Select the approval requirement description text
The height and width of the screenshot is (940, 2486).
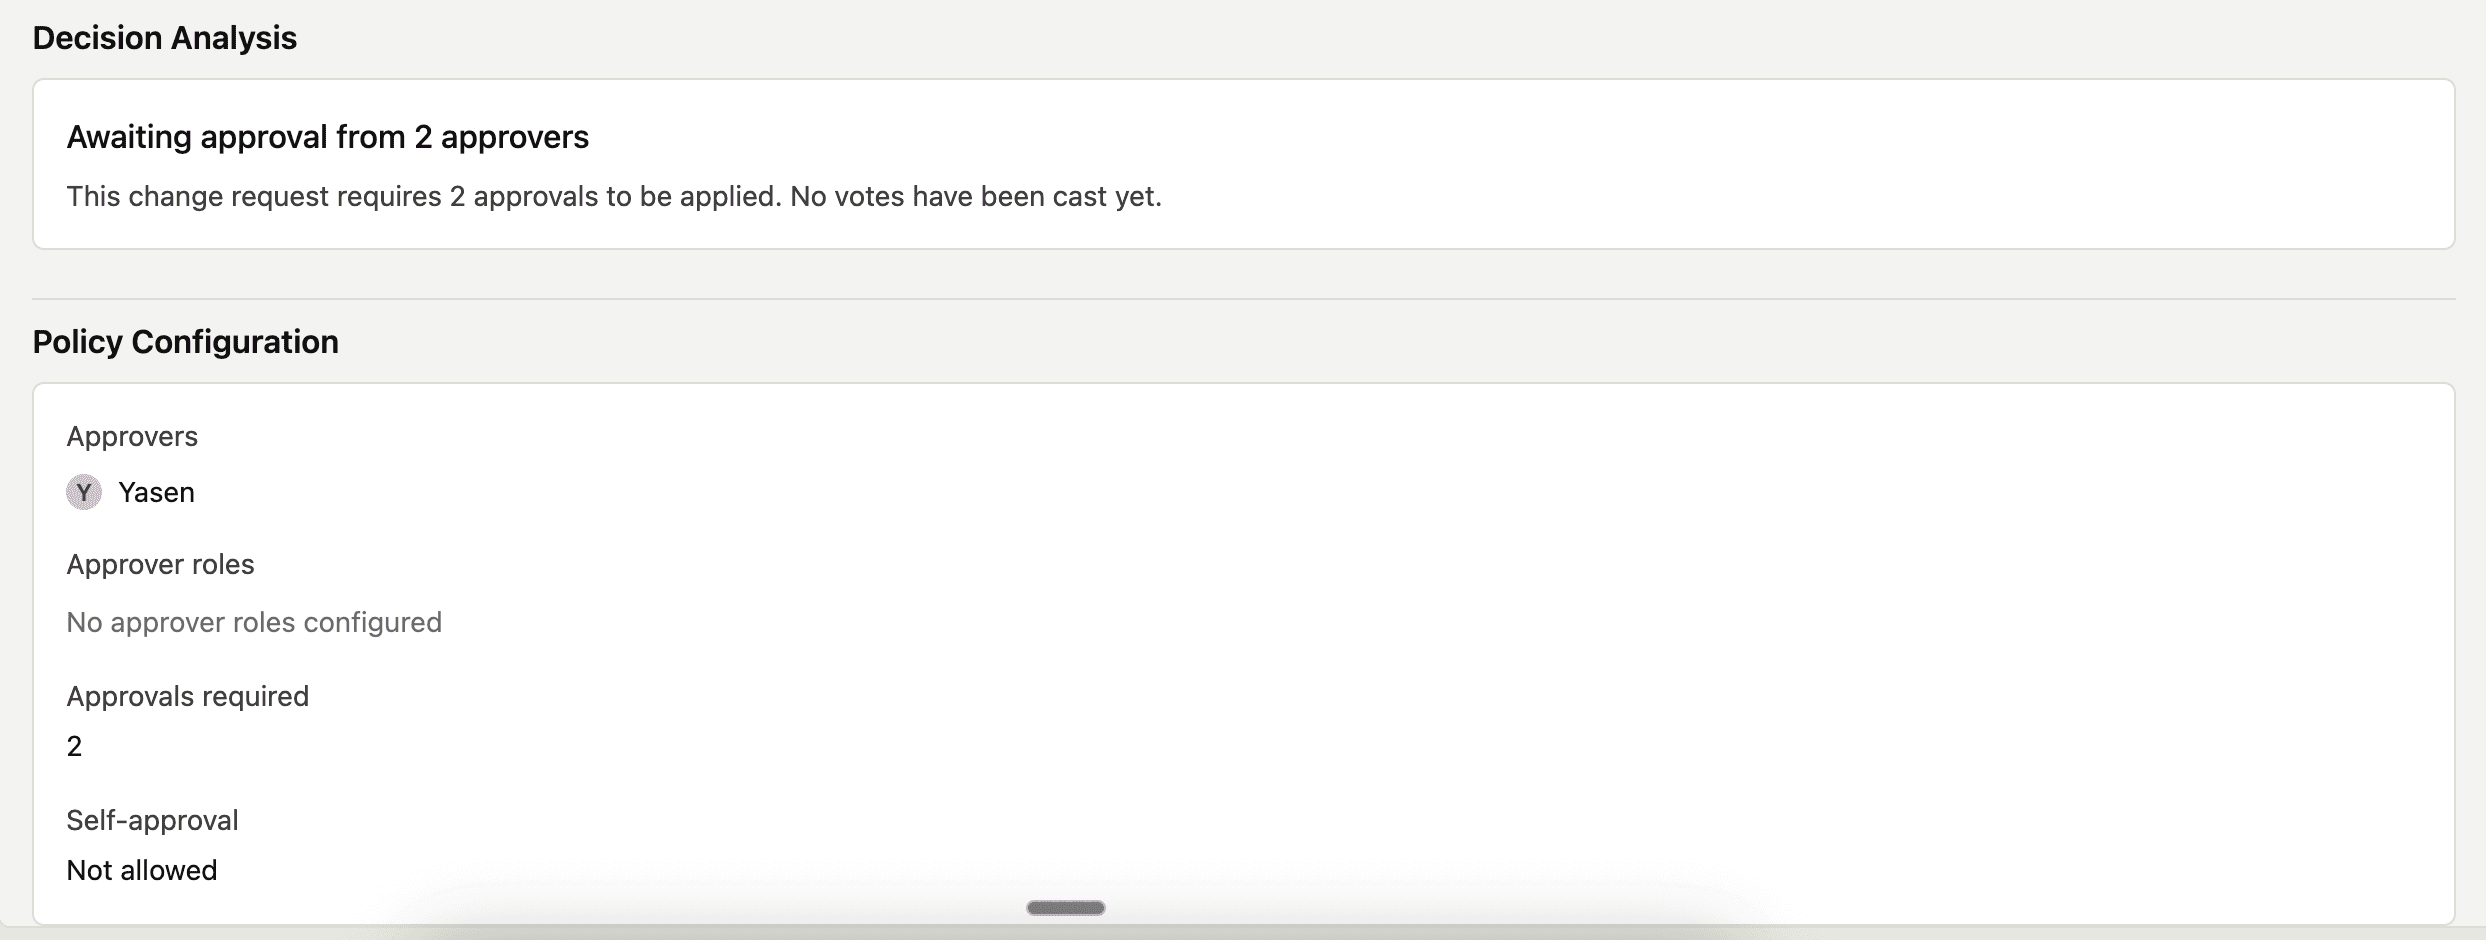point(614,197)
